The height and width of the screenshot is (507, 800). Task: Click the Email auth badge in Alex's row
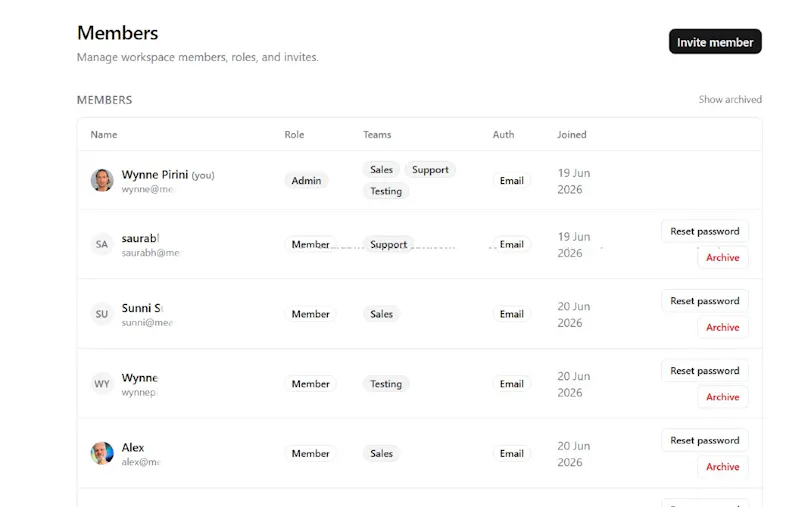(x=511, y=453)
